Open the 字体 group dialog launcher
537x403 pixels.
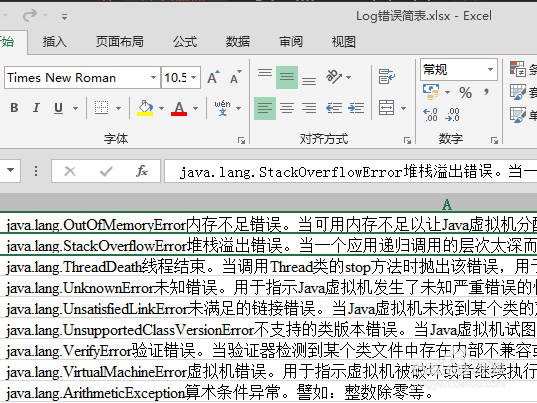[x=241, y=140]
